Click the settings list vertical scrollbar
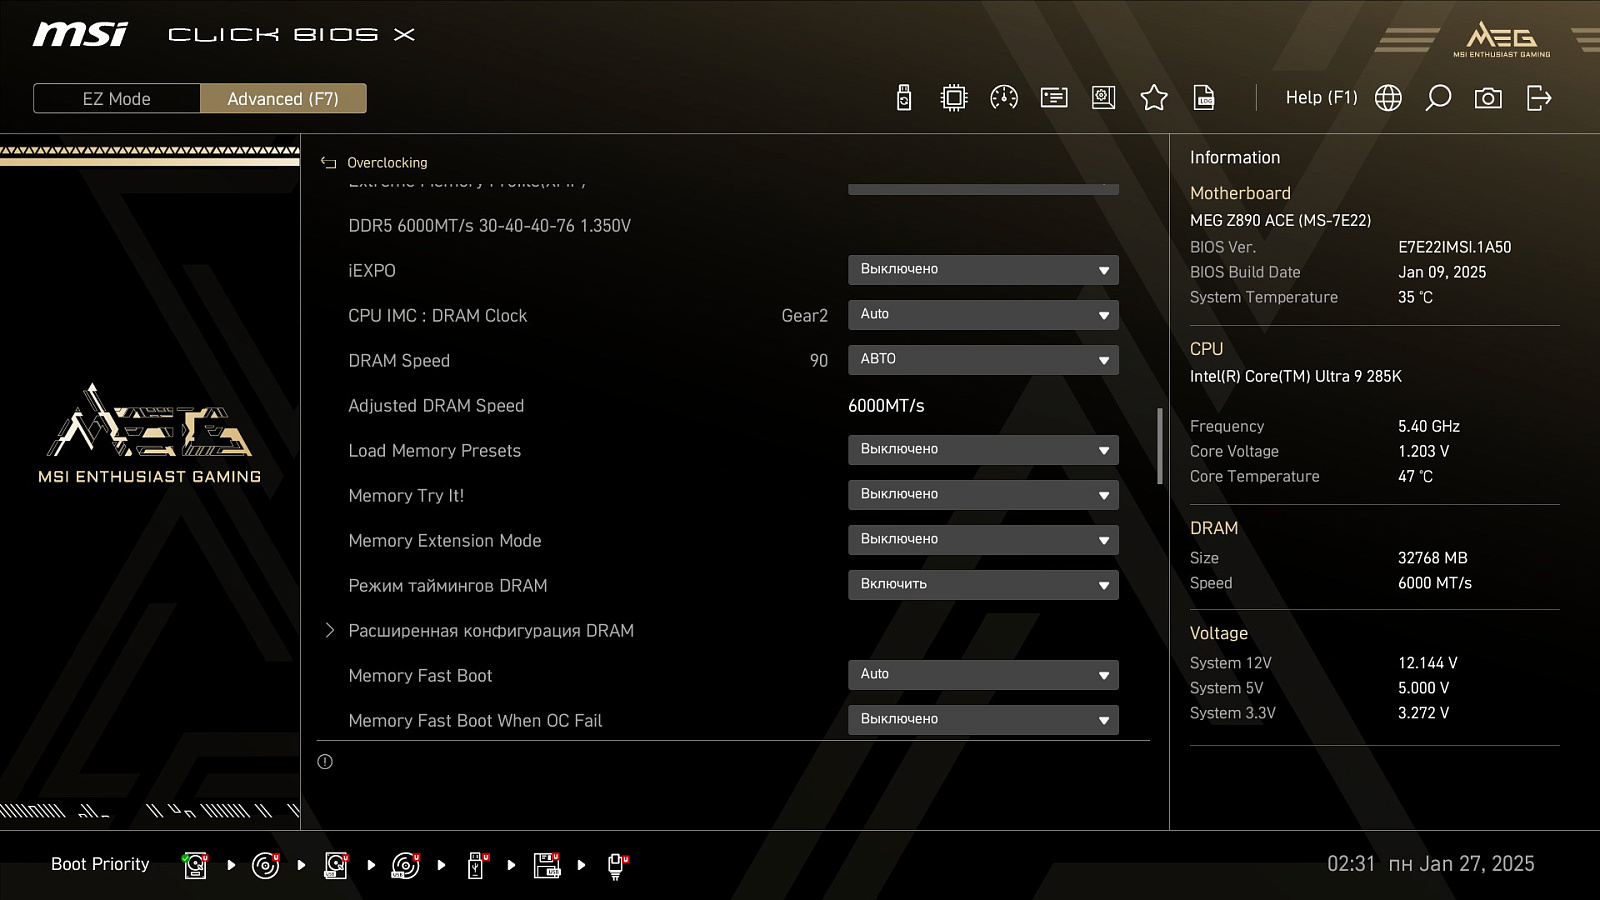1600x900 pixels. click(x=1160, y=446)
